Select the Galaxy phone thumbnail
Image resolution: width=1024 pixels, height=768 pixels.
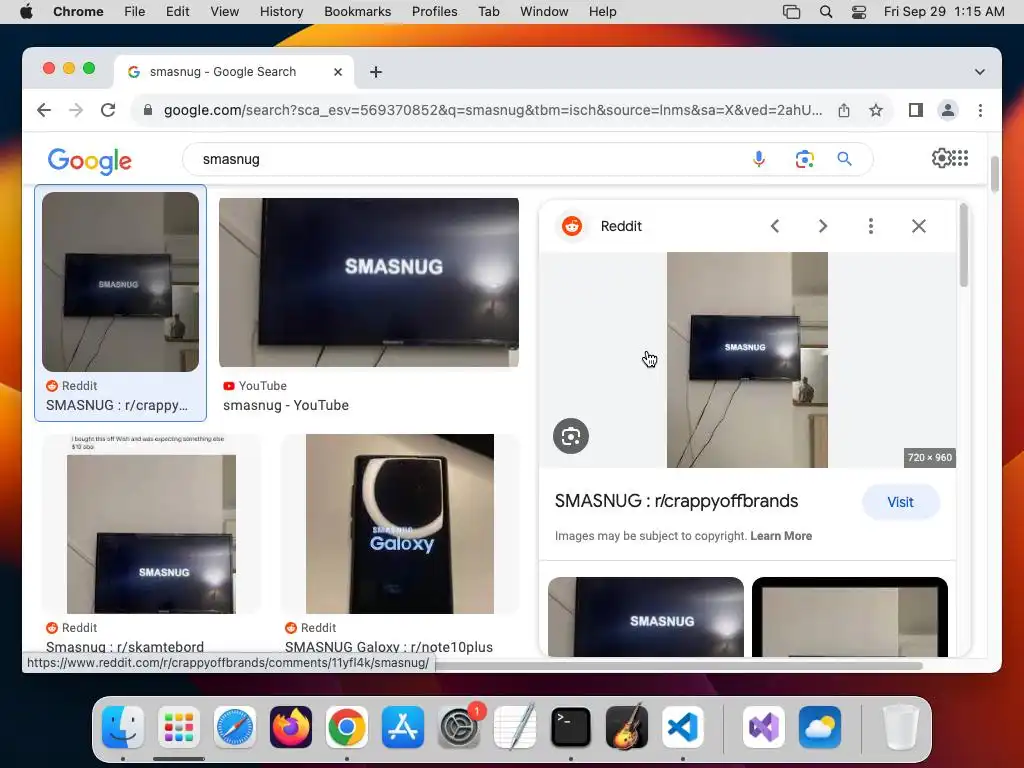click(x=400, y=524)
